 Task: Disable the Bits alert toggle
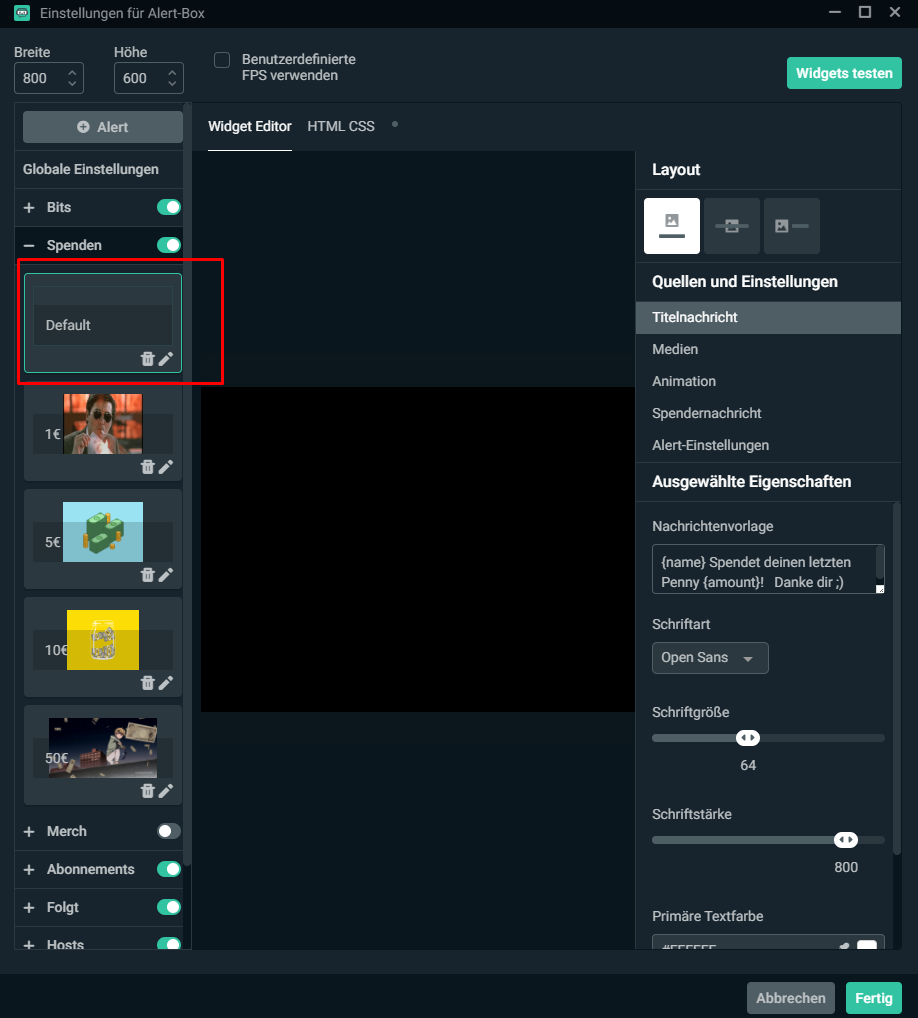click(x=169, y=207)
